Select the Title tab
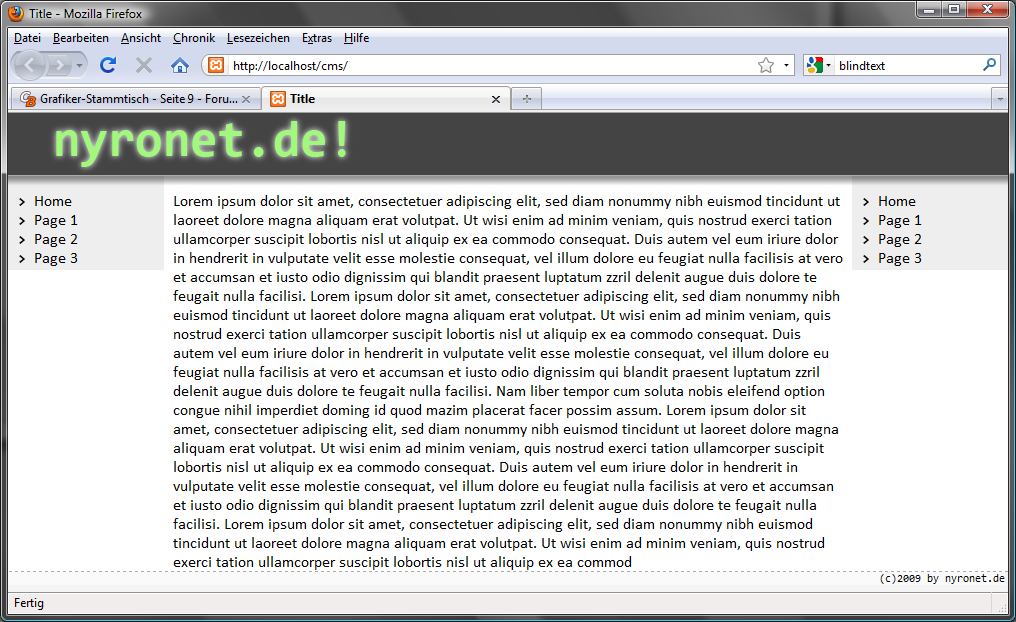This screenshot has height=622, width=1016. pos(386,99)
